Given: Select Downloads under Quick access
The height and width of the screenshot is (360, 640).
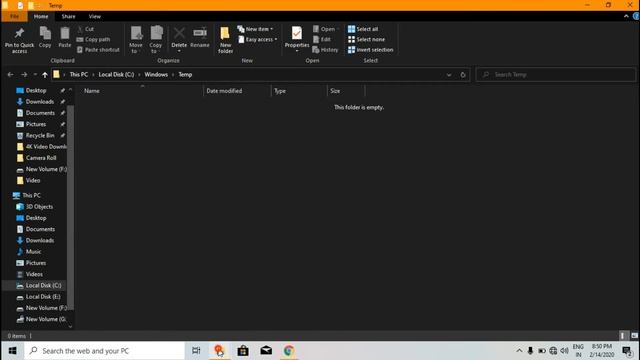Looking at the screenshot, I should coord(40,102).
